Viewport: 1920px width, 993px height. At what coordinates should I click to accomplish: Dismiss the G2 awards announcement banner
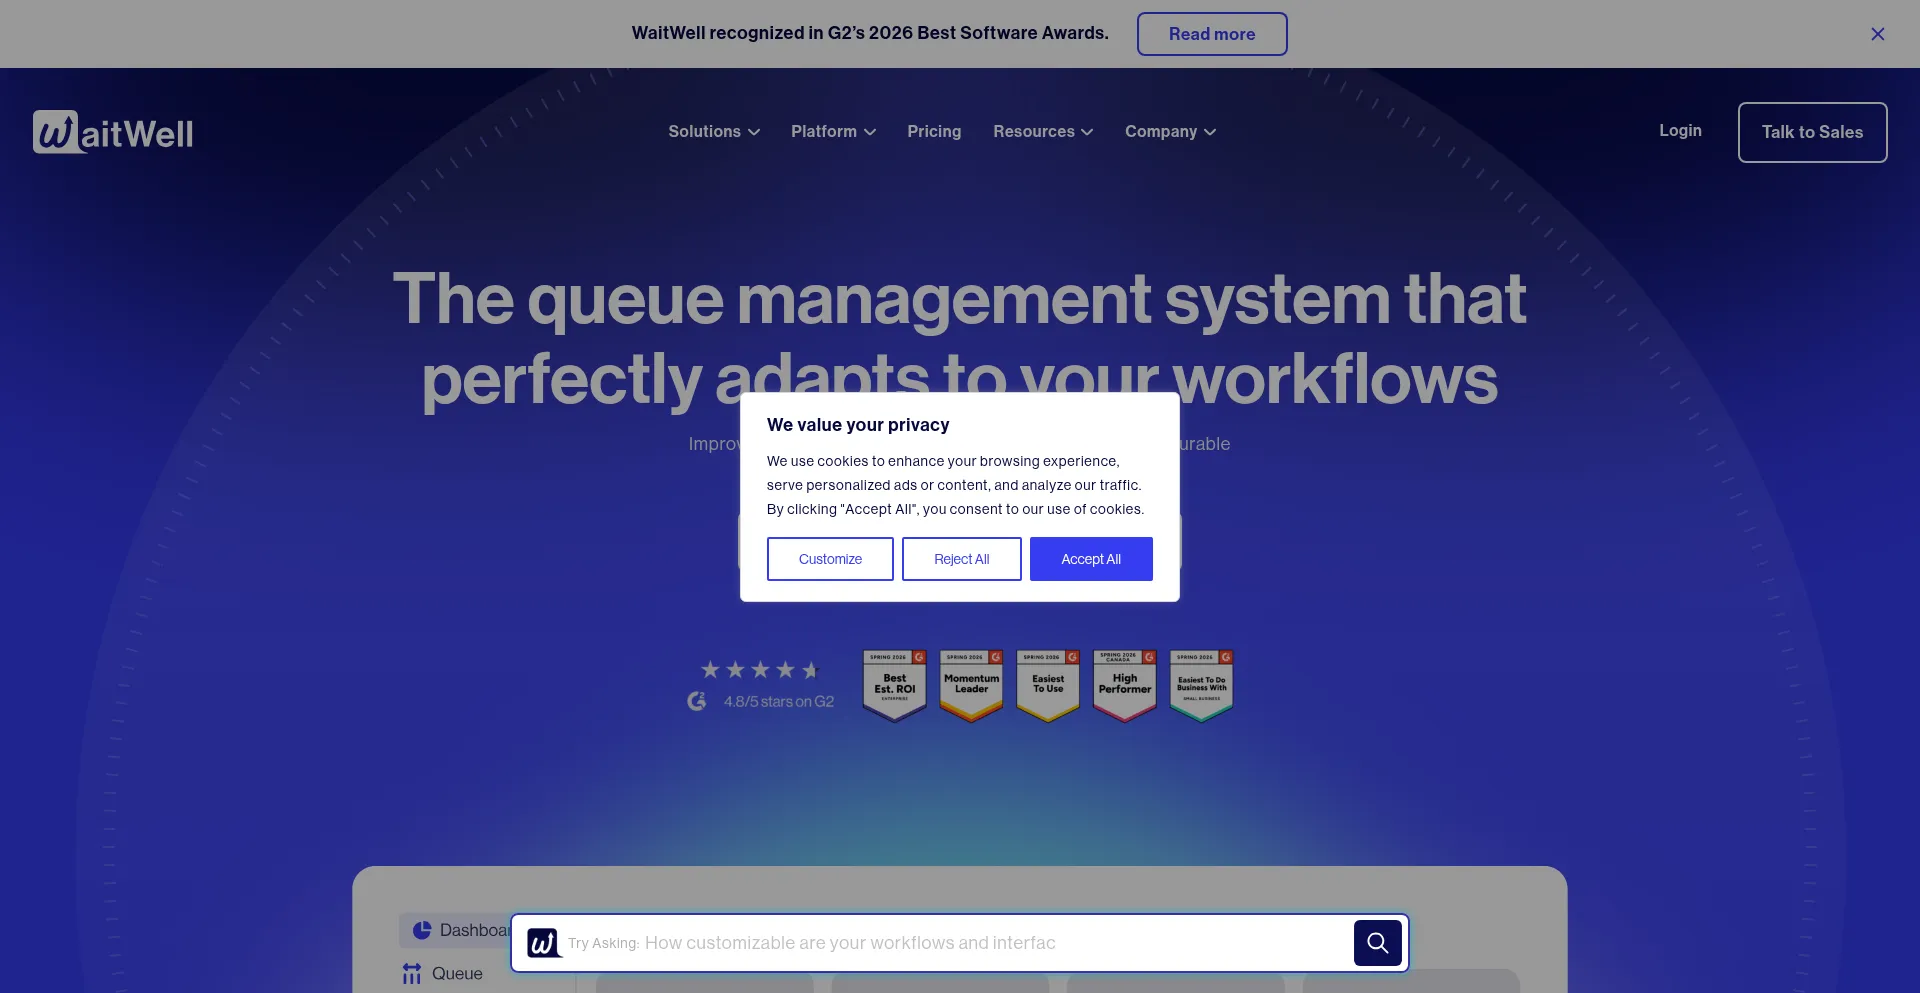(1878, 34)
